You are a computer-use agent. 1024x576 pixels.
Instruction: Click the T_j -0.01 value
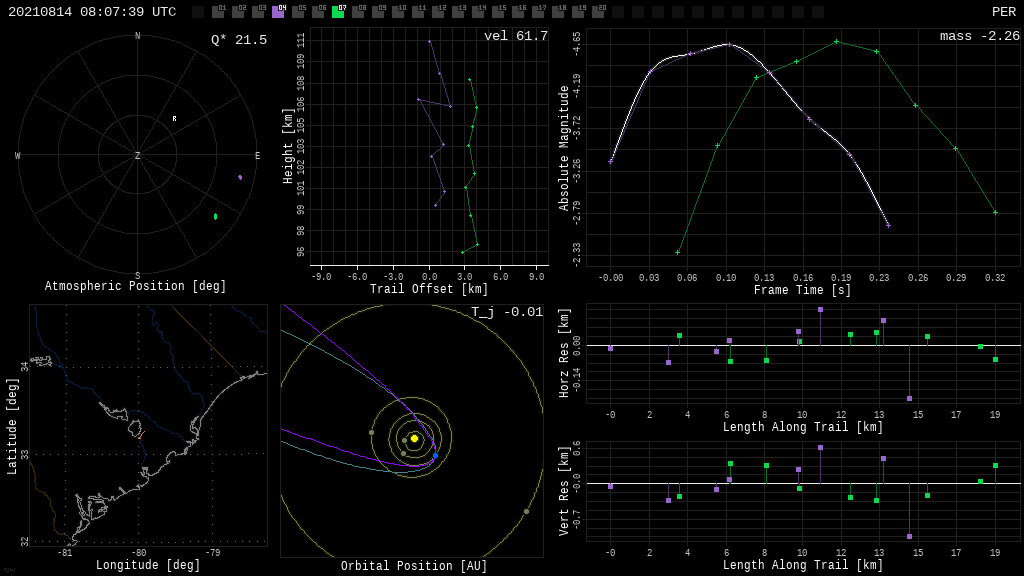tap(507, 312)
